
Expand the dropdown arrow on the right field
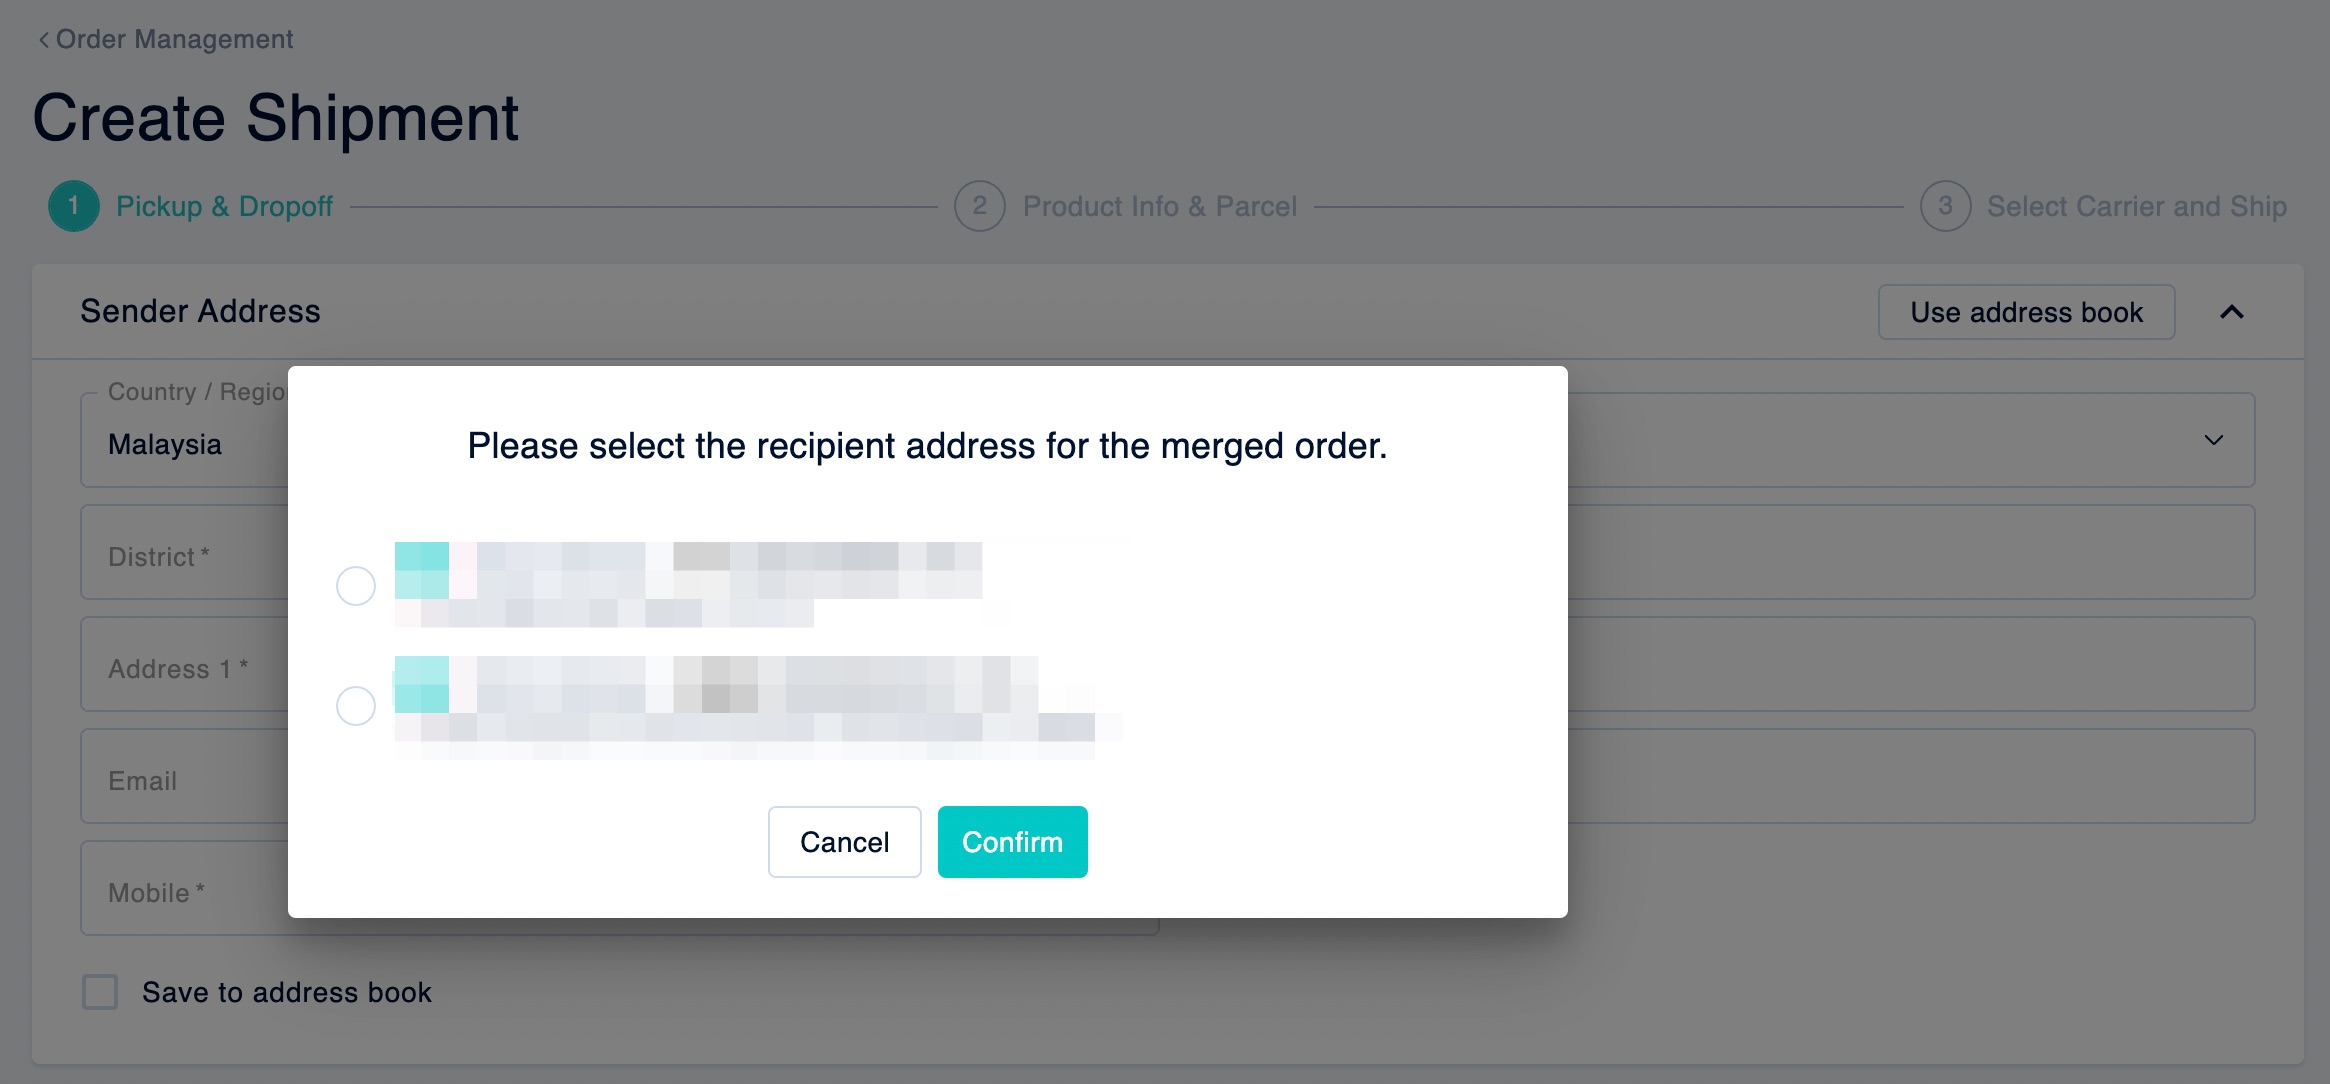tap(2214, 440)
